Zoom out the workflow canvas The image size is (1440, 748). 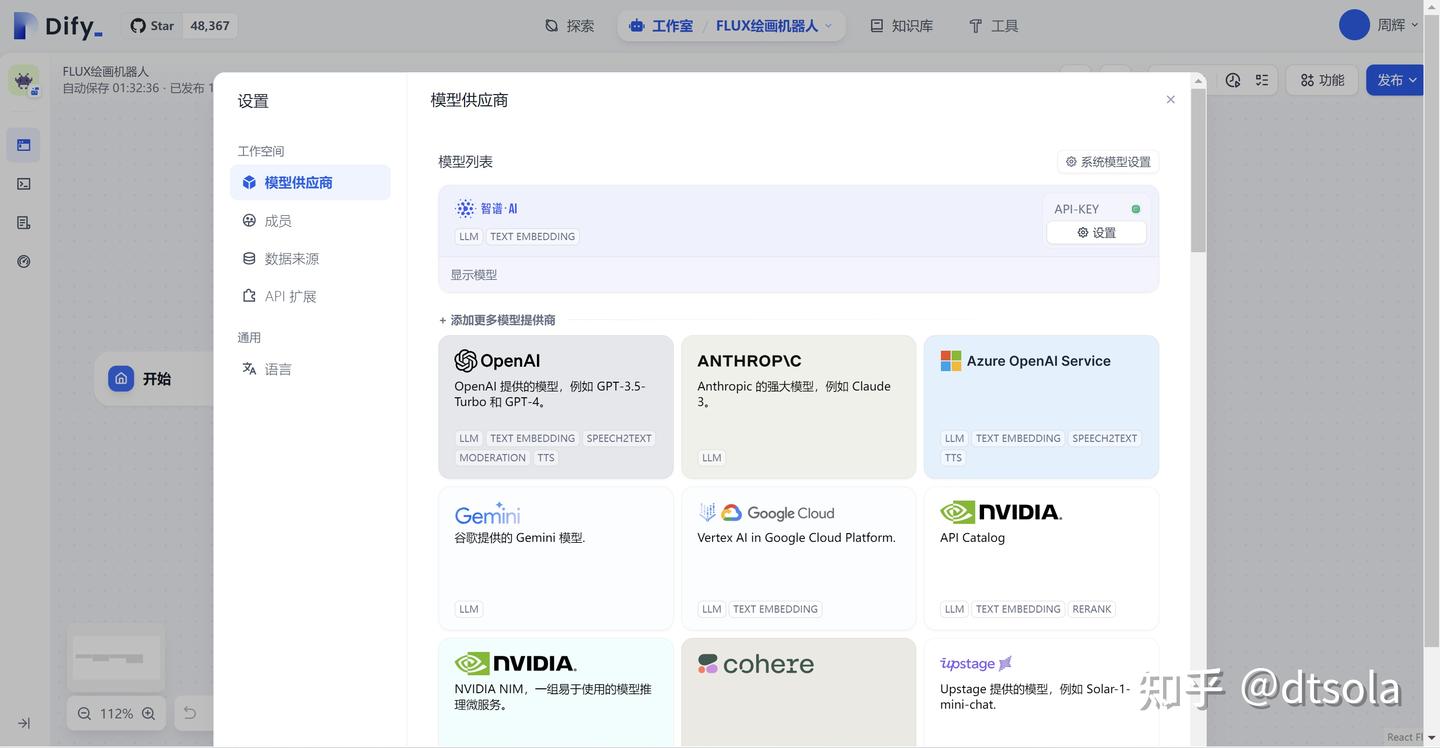click(84, 714)
